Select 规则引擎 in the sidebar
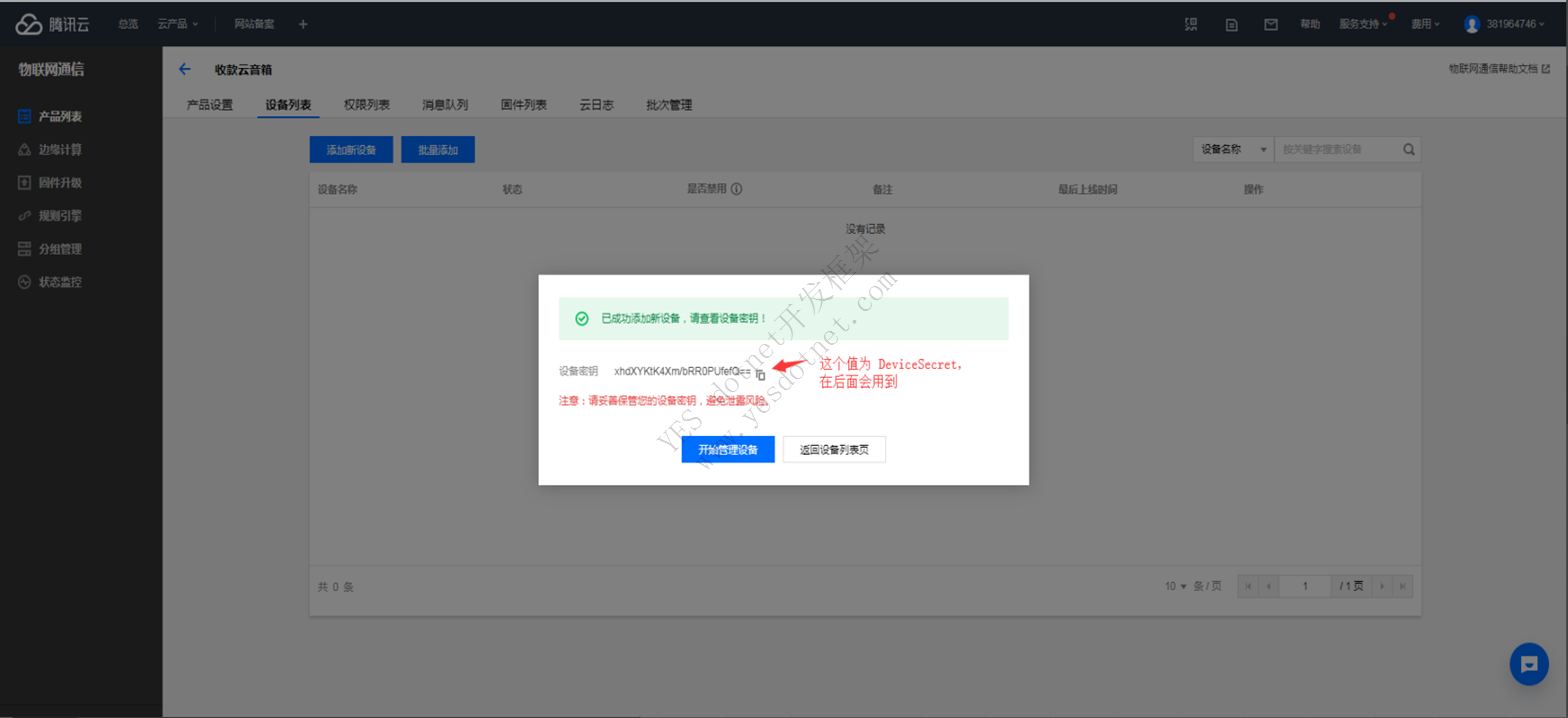Image resolution: width=1568 pixels, height=718 pixels. tap(60, 216)
